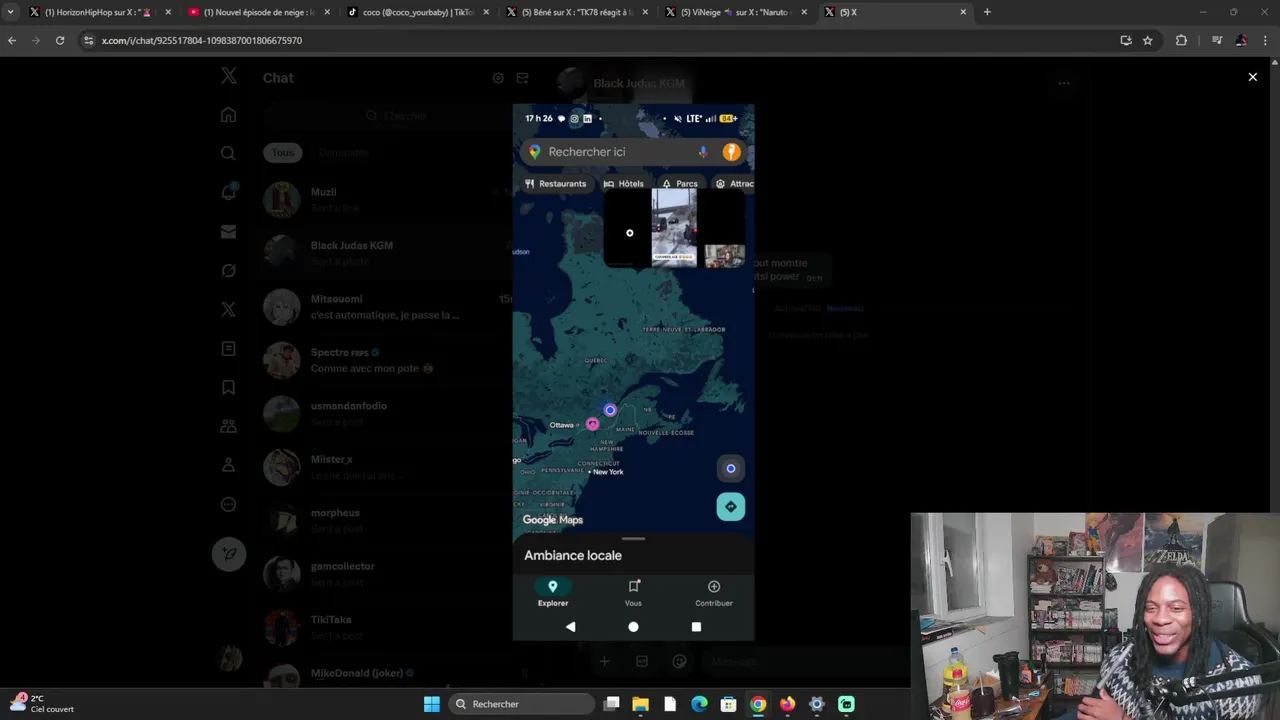
Task: Open Explore search in the X sidebar
Action: [x=228, y=153]
